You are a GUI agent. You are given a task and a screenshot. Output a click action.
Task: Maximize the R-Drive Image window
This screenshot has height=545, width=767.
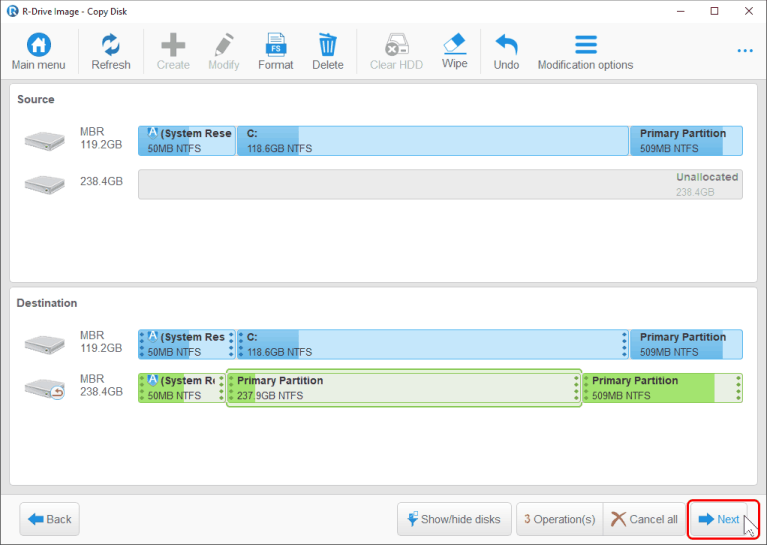(715, 11)
